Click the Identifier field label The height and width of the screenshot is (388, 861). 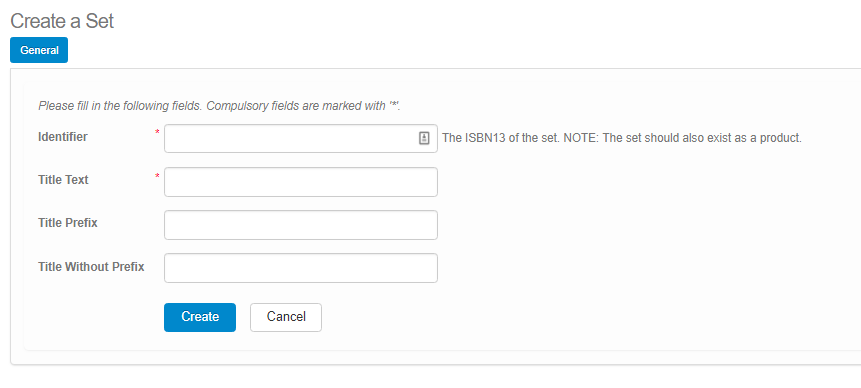[x=63, y=137]
